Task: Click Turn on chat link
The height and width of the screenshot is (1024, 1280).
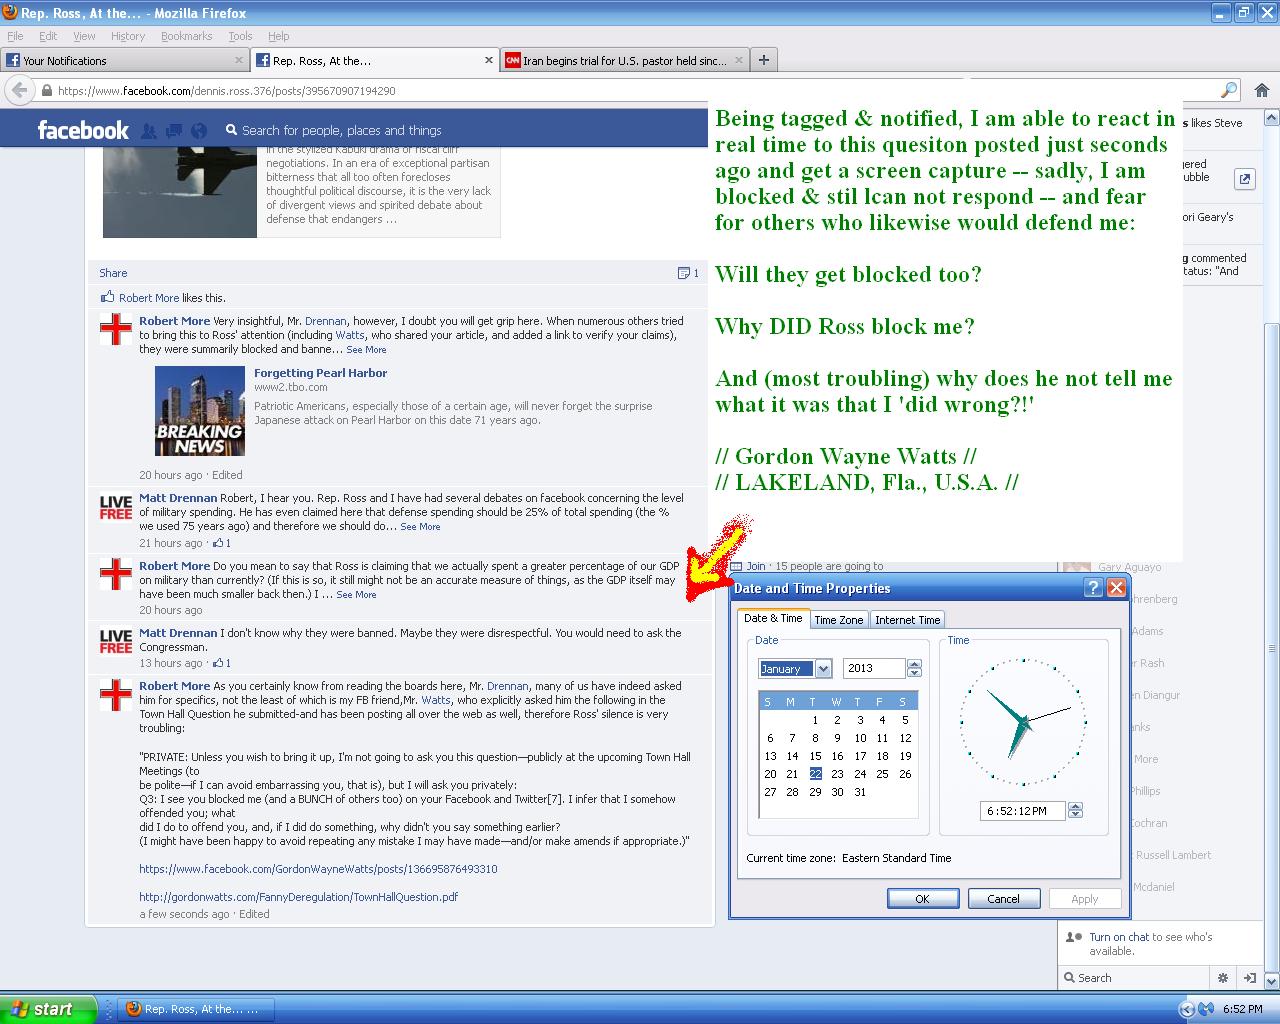Action: (1119, 937)
